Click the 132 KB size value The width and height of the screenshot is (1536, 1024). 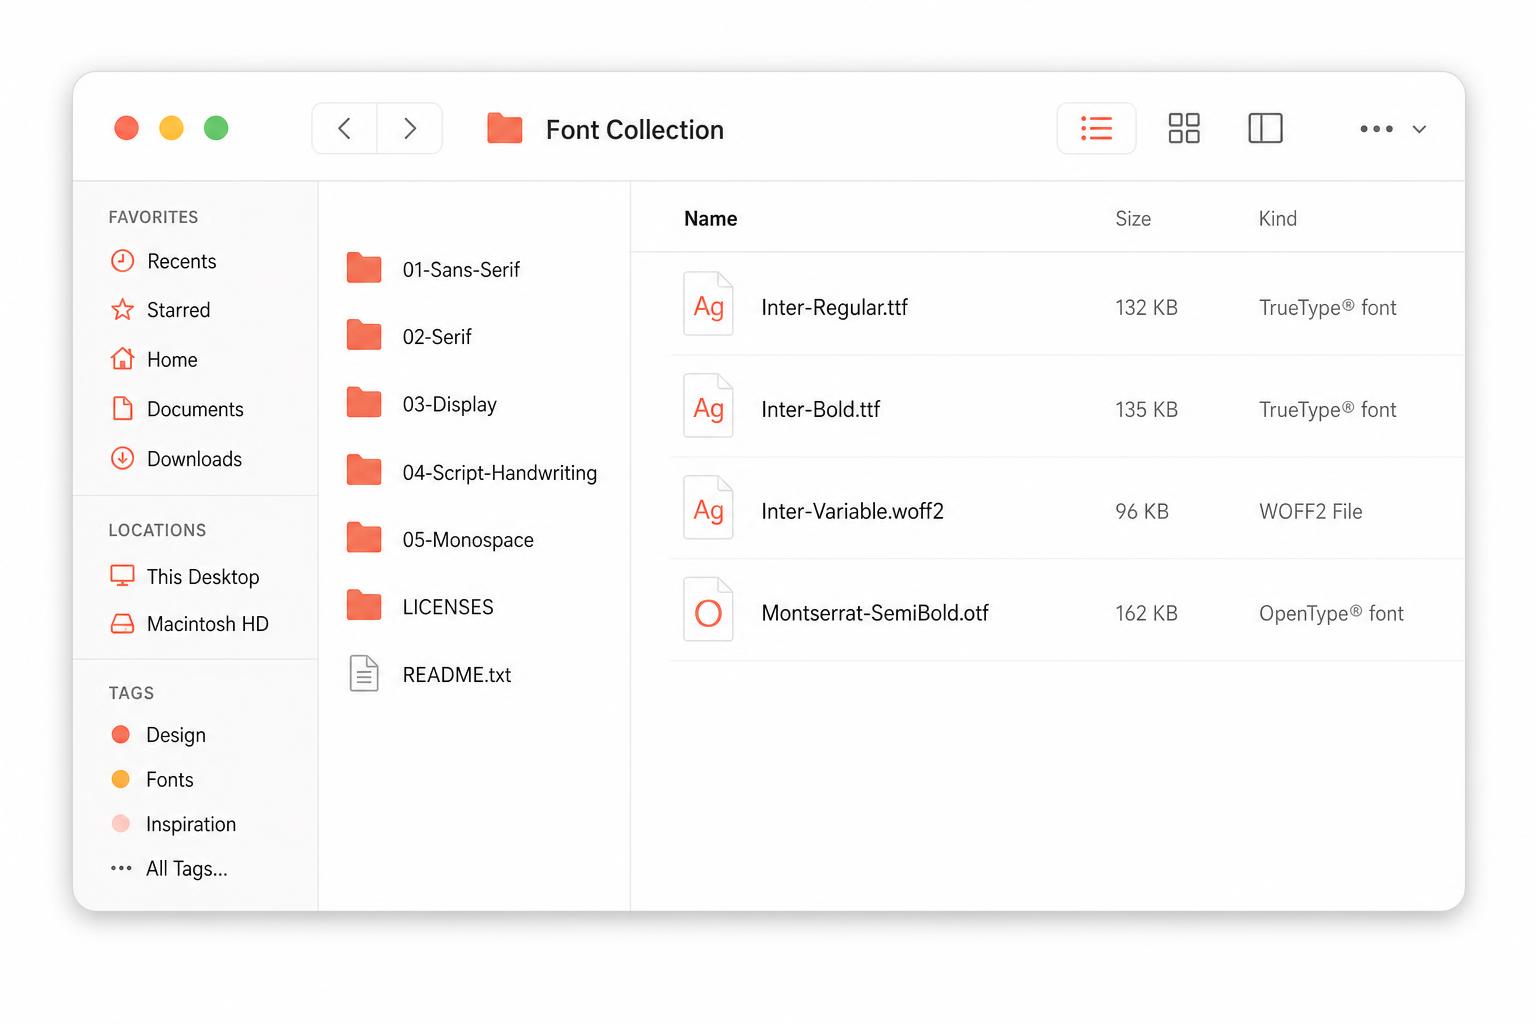pos(1146,308)
